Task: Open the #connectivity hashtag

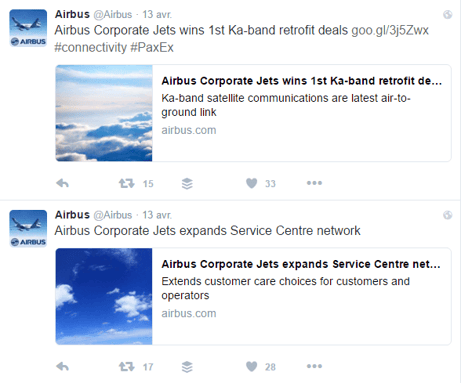Action: tap(91, 47)
